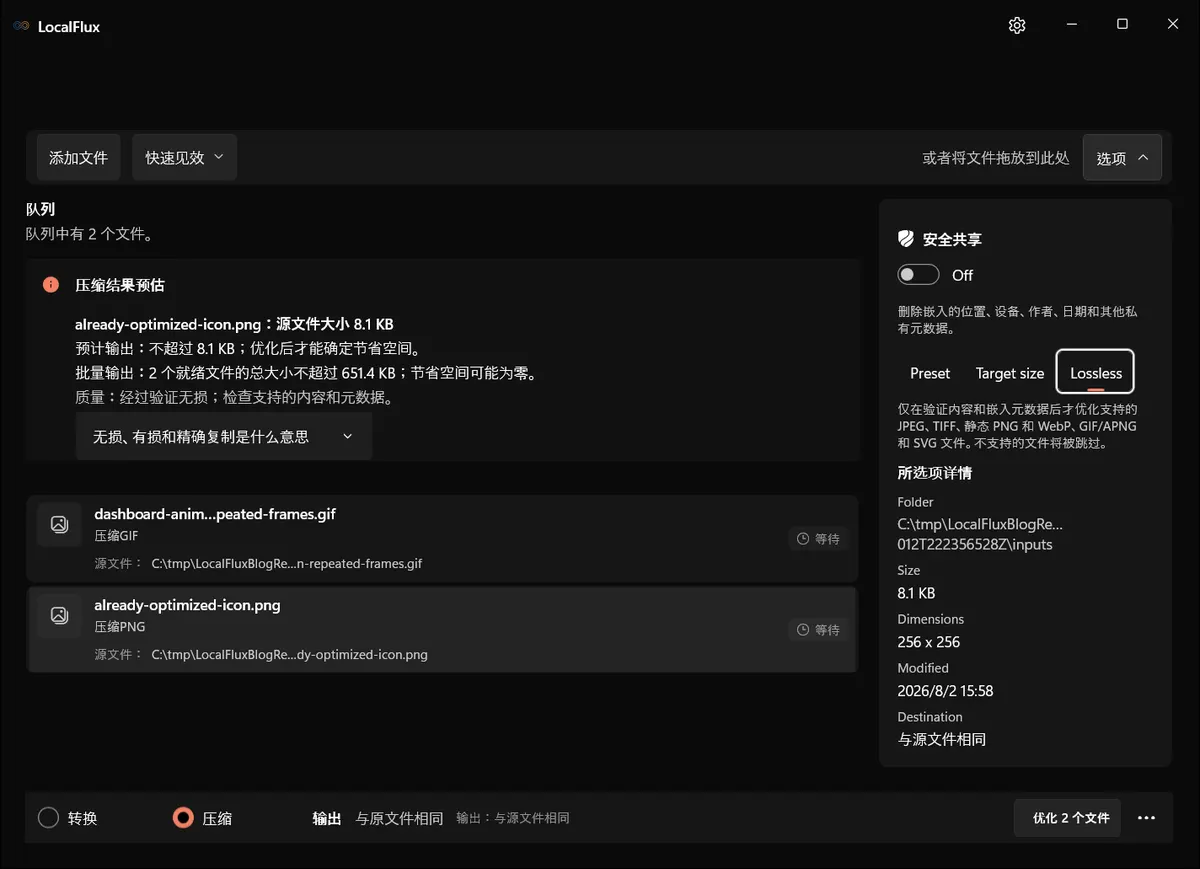Open the three-dots more menu
This screenshot has width=1200, height=869.
pyautogui.click(x=1146, y=818)
